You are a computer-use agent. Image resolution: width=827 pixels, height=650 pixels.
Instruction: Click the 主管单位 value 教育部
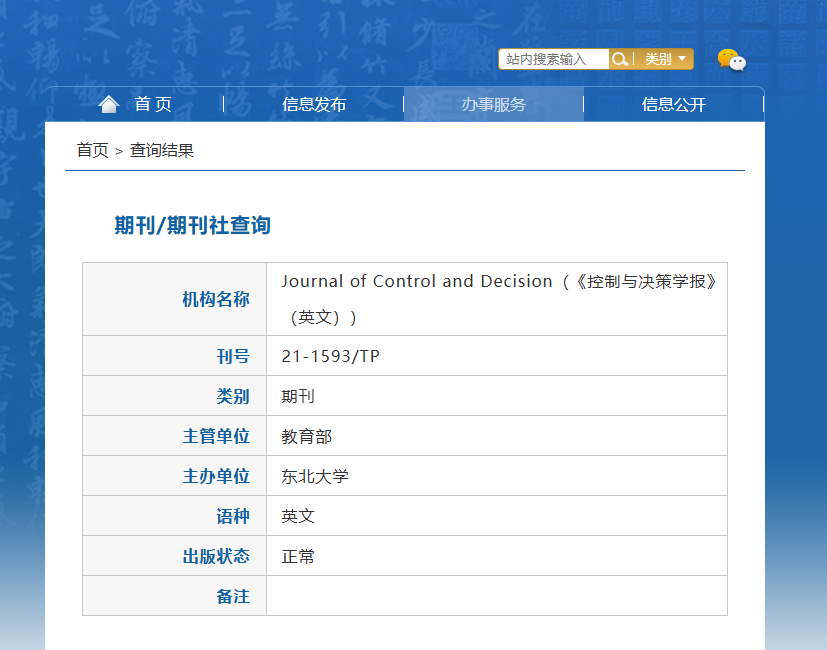(x=306, y=436)
